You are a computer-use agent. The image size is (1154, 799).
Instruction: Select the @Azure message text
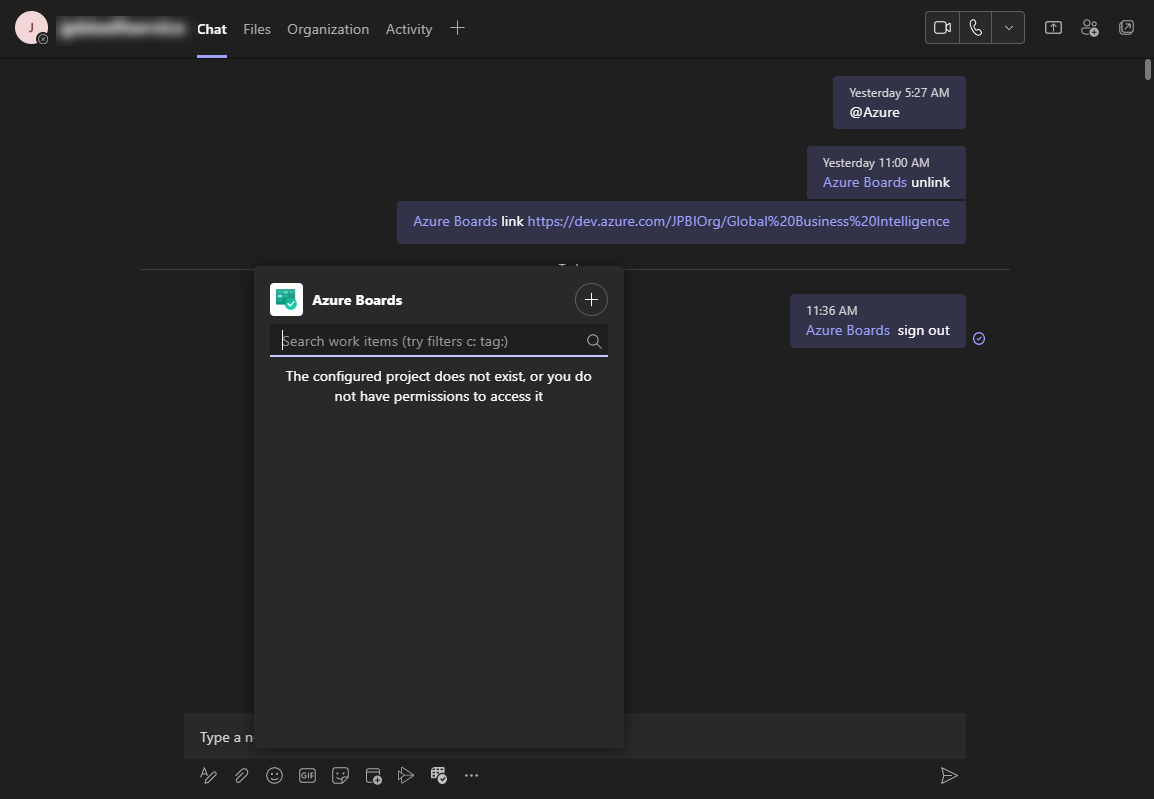(x=874, y=113)
